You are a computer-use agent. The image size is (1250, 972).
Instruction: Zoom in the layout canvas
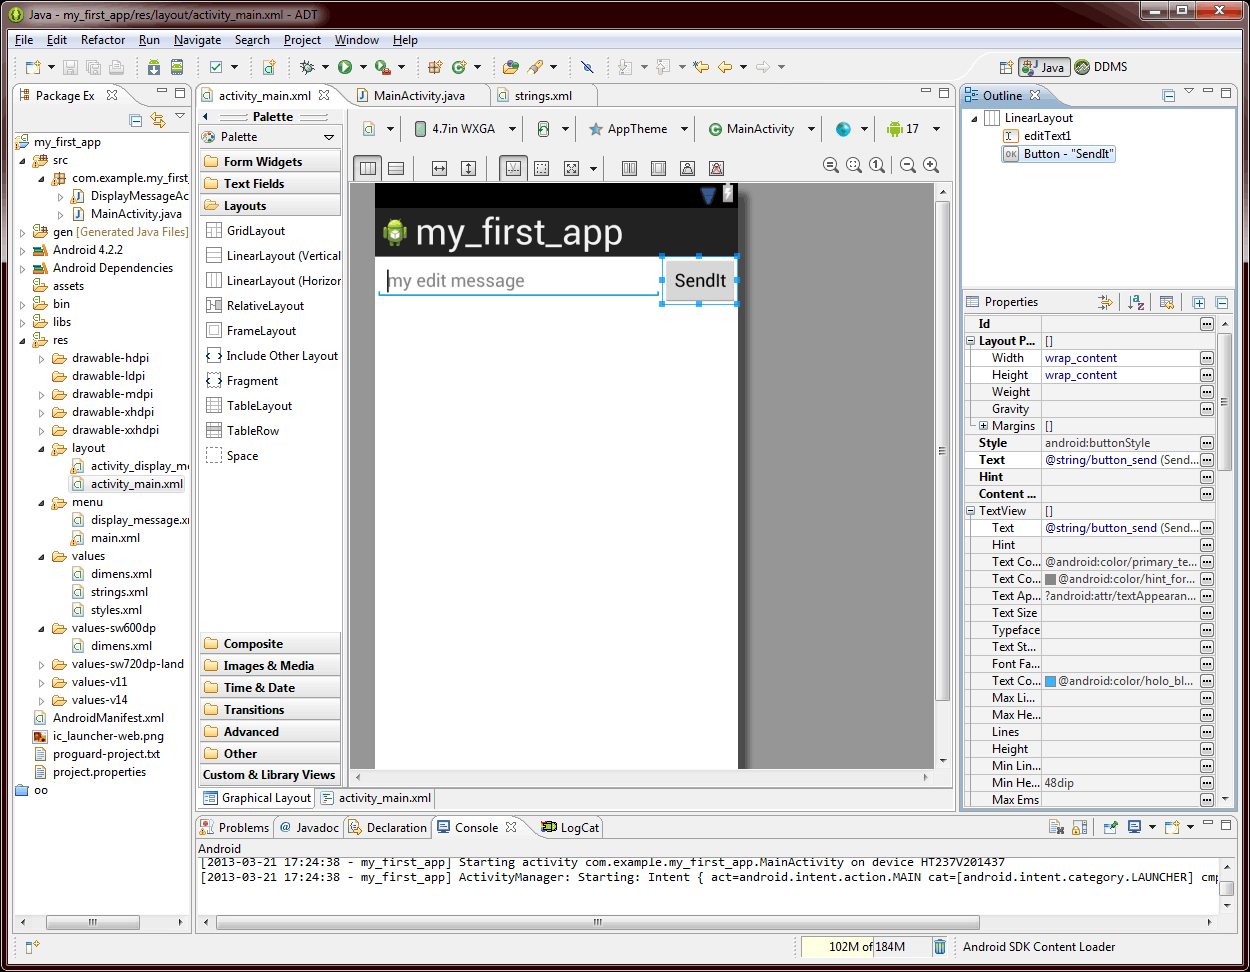tap(931, 166)
